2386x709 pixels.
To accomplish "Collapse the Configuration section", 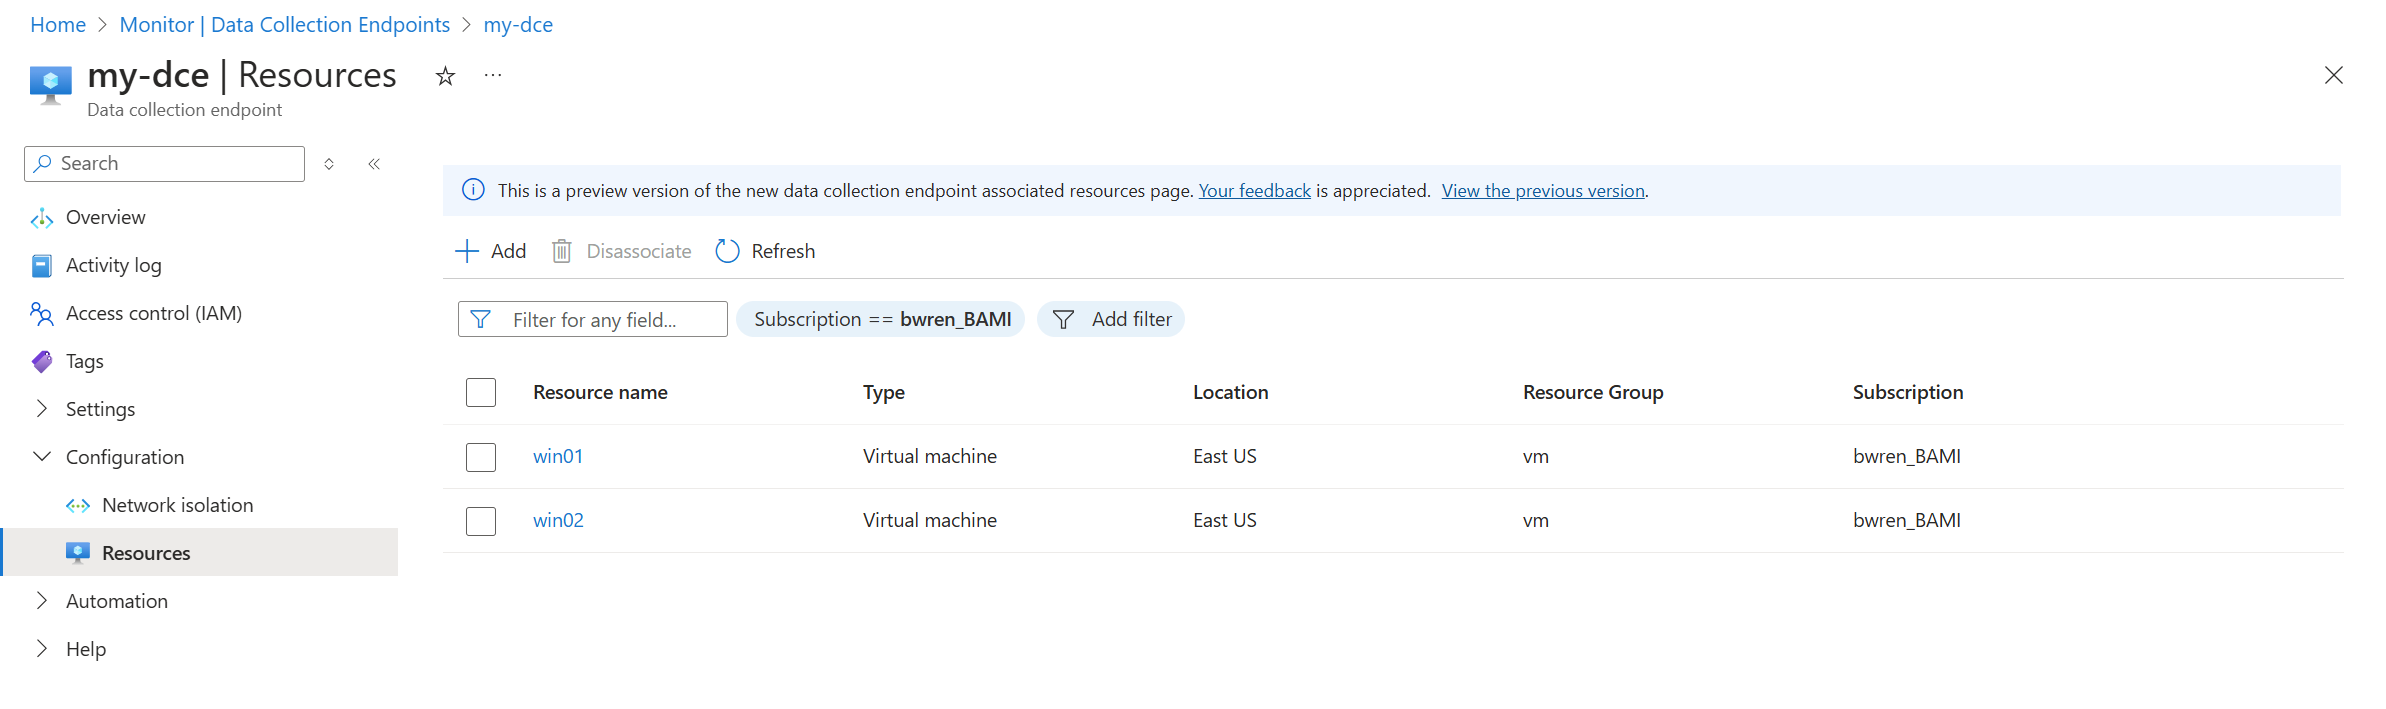I will [42, 457].
